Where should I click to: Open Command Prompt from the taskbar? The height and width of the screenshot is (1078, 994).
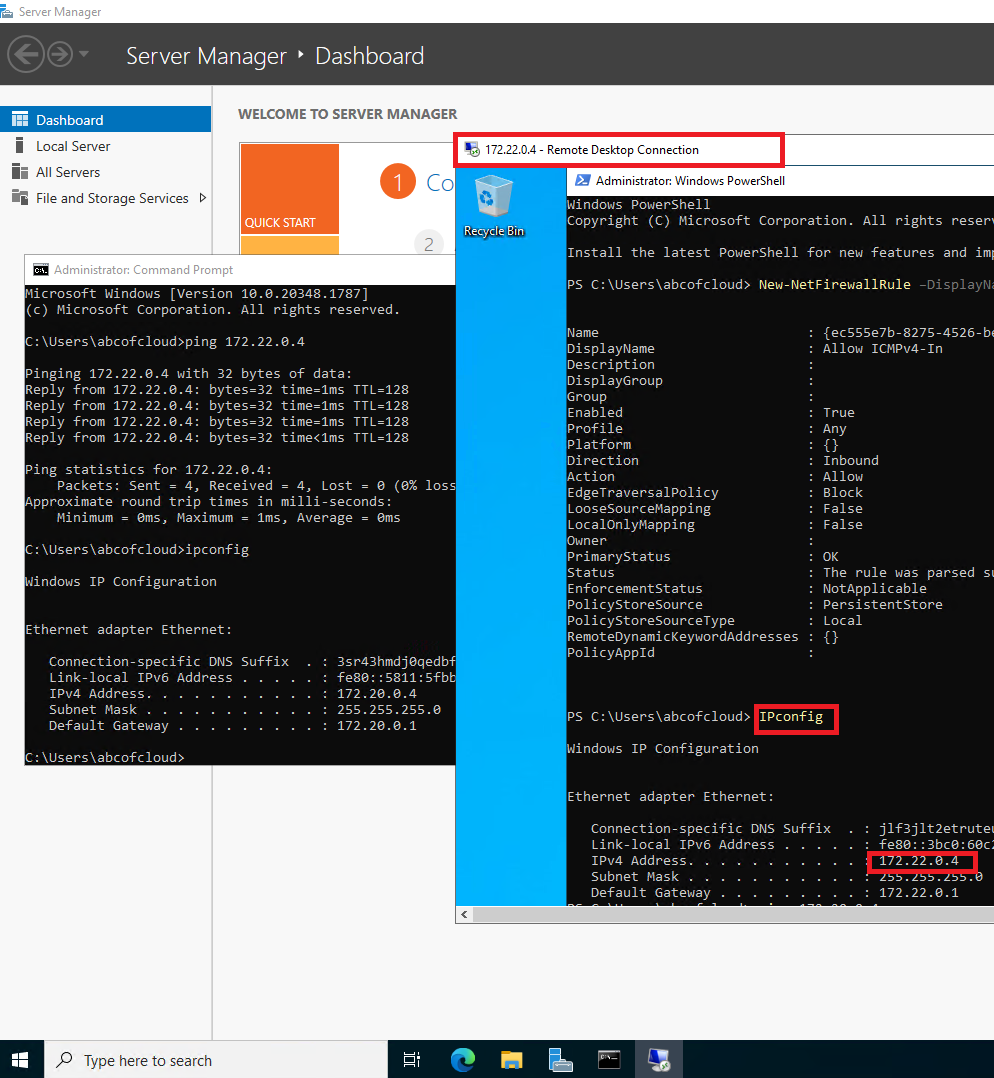click(x=609, y=1058)
